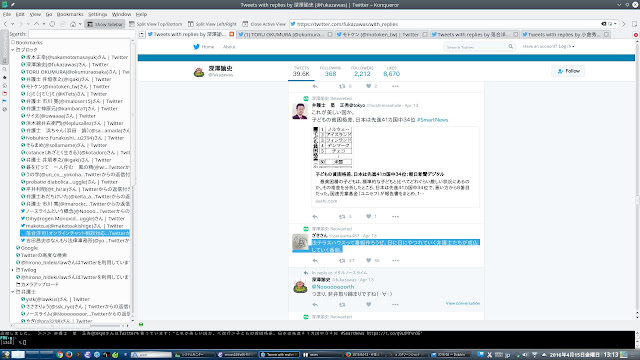
Task: Open the @Noooooooorth mention link
Action: coord(333,287)
